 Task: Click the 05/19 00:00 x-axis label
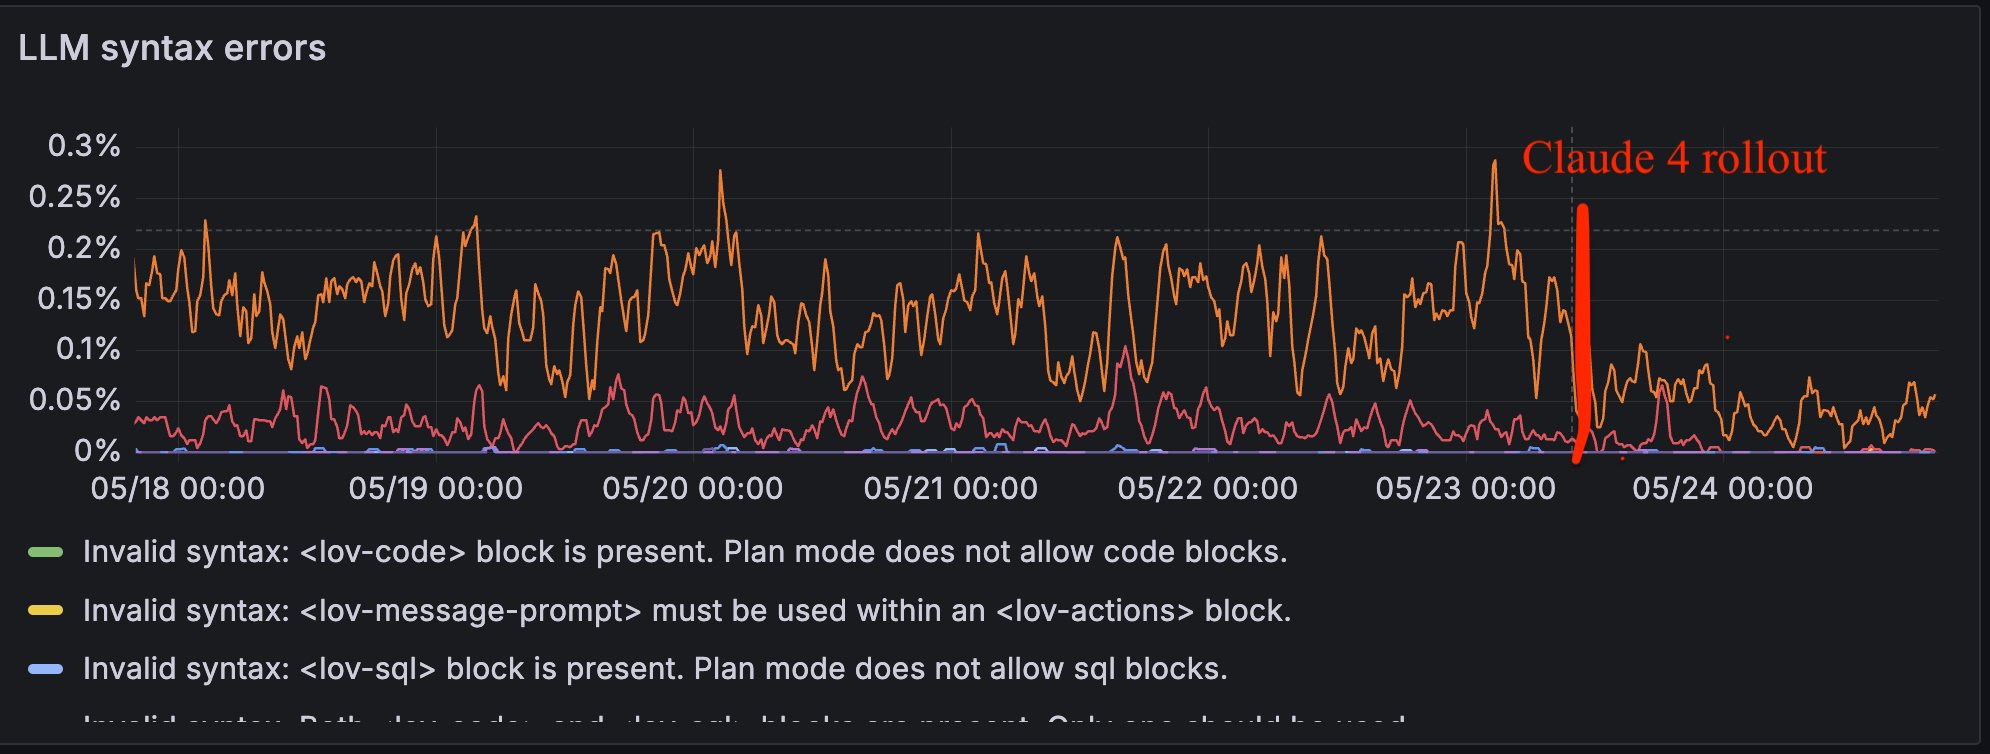point(435,488)
